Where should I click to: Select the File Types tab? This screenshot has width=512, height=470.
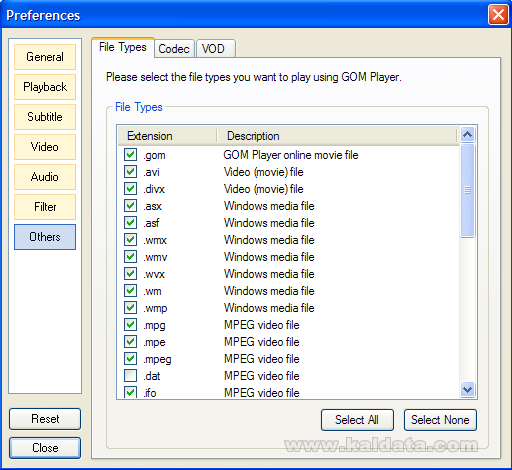point(123,47)
